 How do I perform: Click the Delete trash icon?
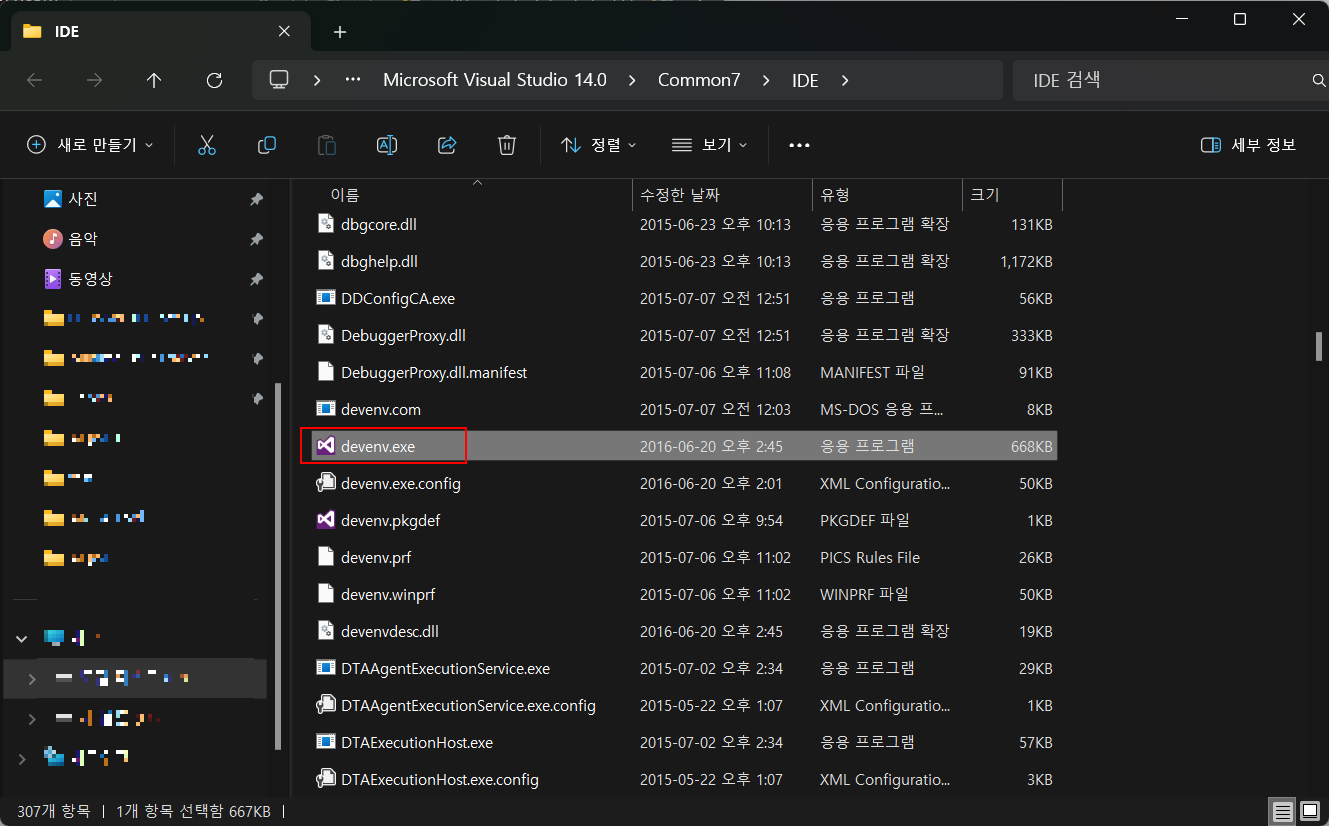click(x=507, y=145)
